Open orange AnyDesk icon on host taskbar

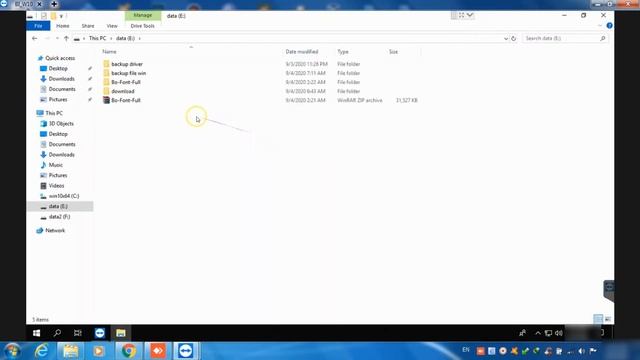coord(158,351)
